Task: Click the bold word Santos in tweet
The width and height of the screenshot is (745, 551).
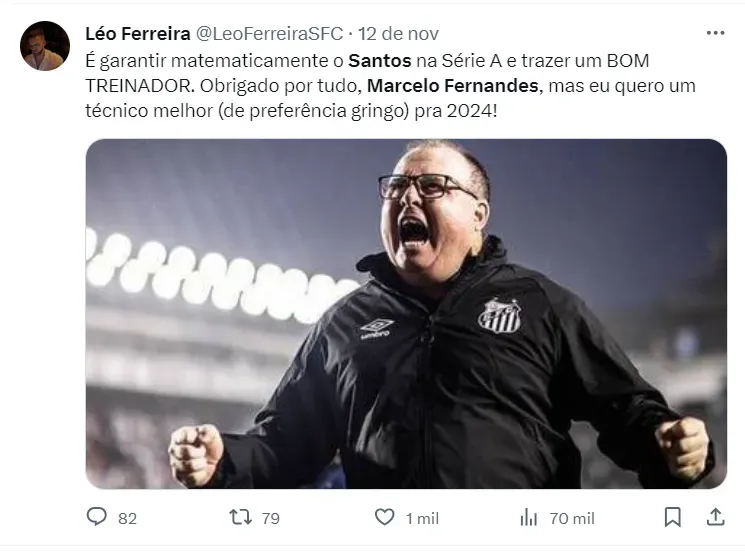Action: click(380, 60)
